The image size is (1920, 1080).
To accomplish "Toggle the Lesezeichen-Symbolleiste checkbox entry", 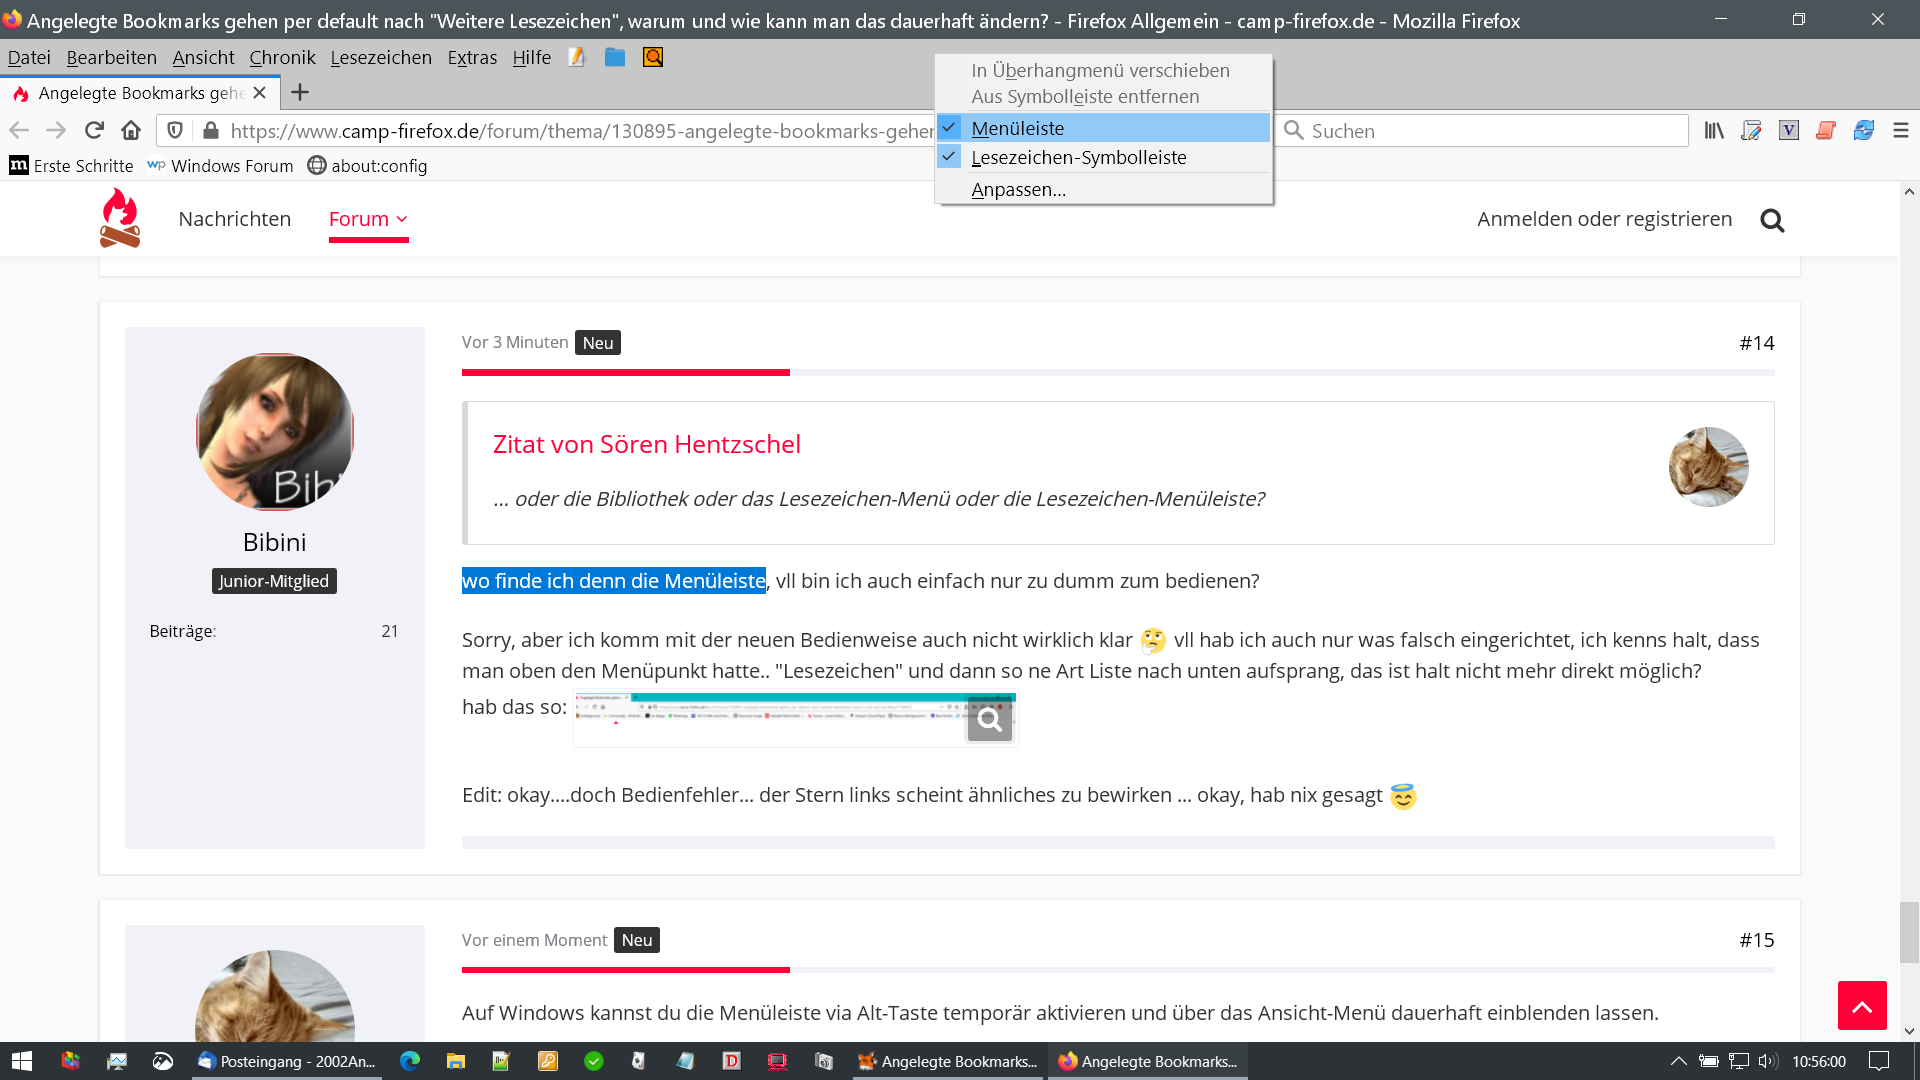I will tap(1078, 157).
